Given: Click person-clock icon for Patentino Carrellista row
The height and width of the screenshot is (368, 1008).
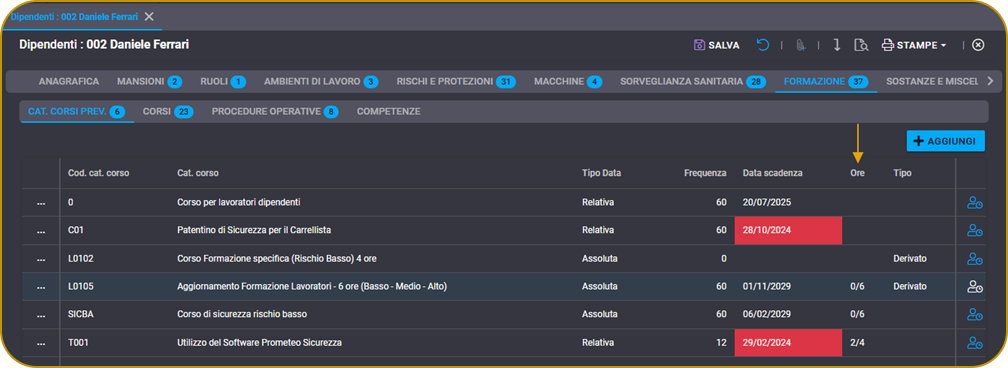Looking at the screenshot, I should click(x=975, y=230).
